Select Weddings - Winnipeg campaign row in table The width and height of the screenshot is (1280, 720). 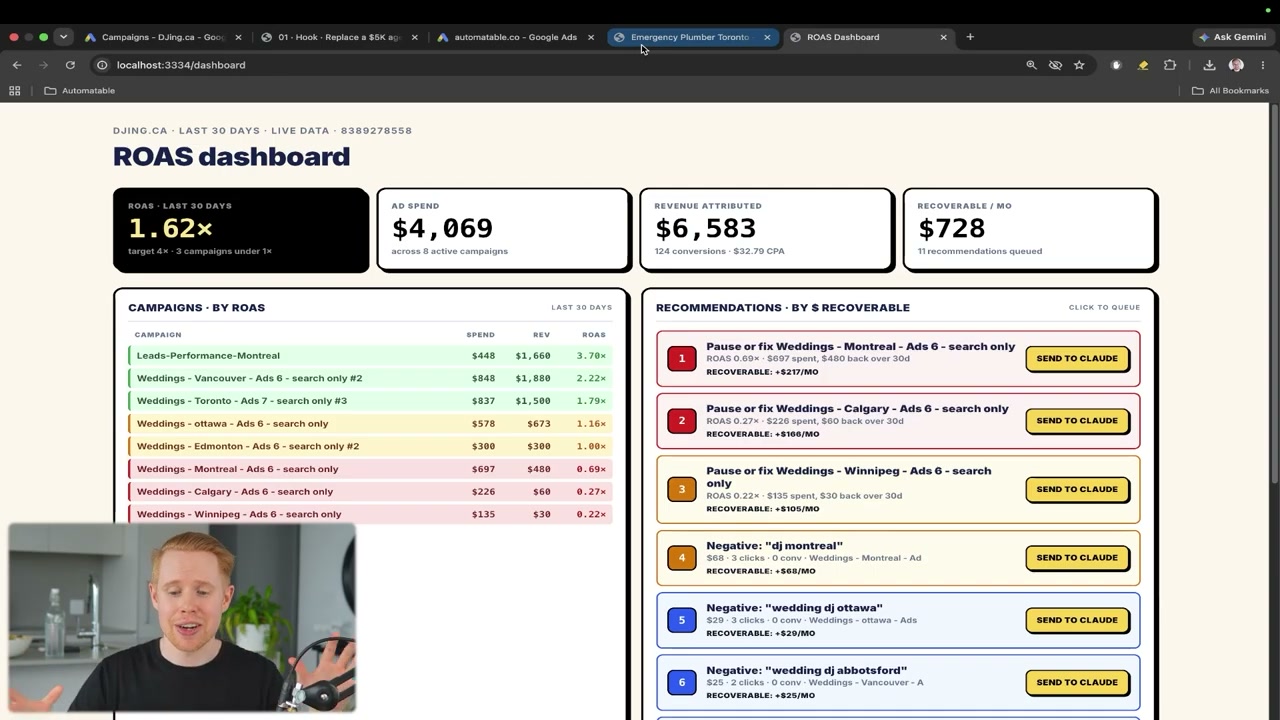(x=371, y=514)
